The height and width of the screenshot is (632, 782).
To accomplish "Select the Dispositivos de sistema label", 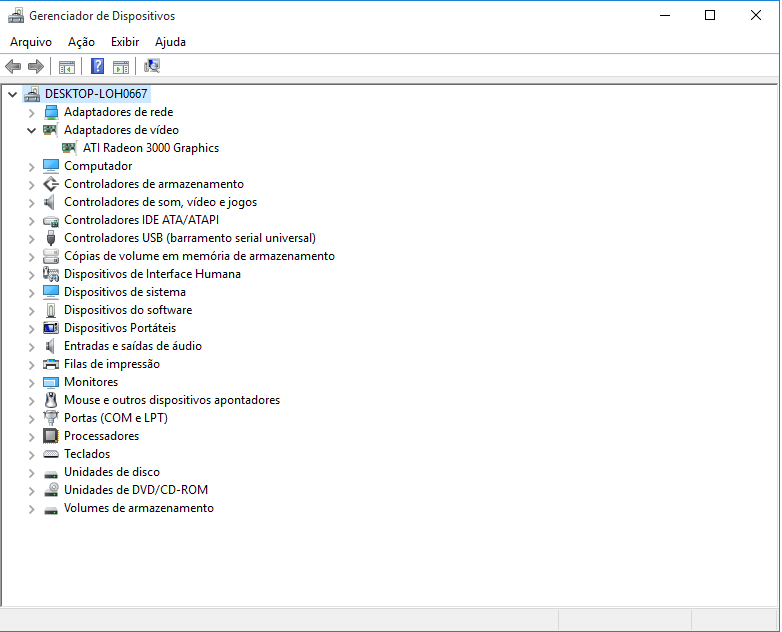I will click(x=125, y=292).
